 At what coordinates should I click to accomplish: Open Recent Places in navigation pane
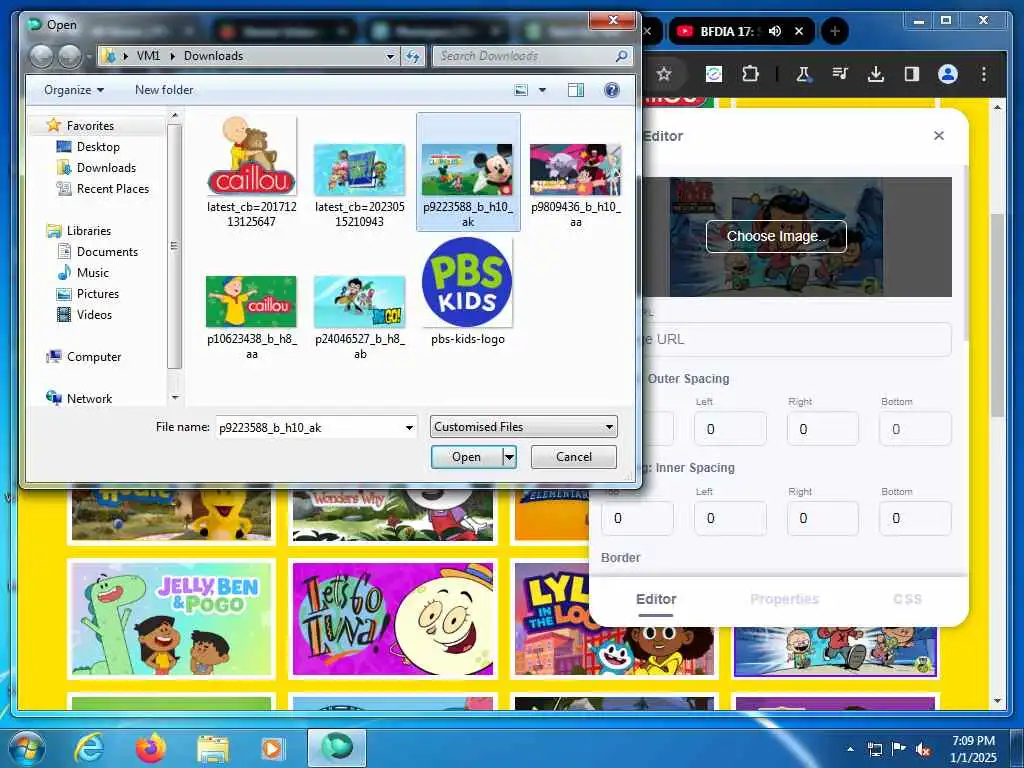pyautogui.click(x=112, y=189)
